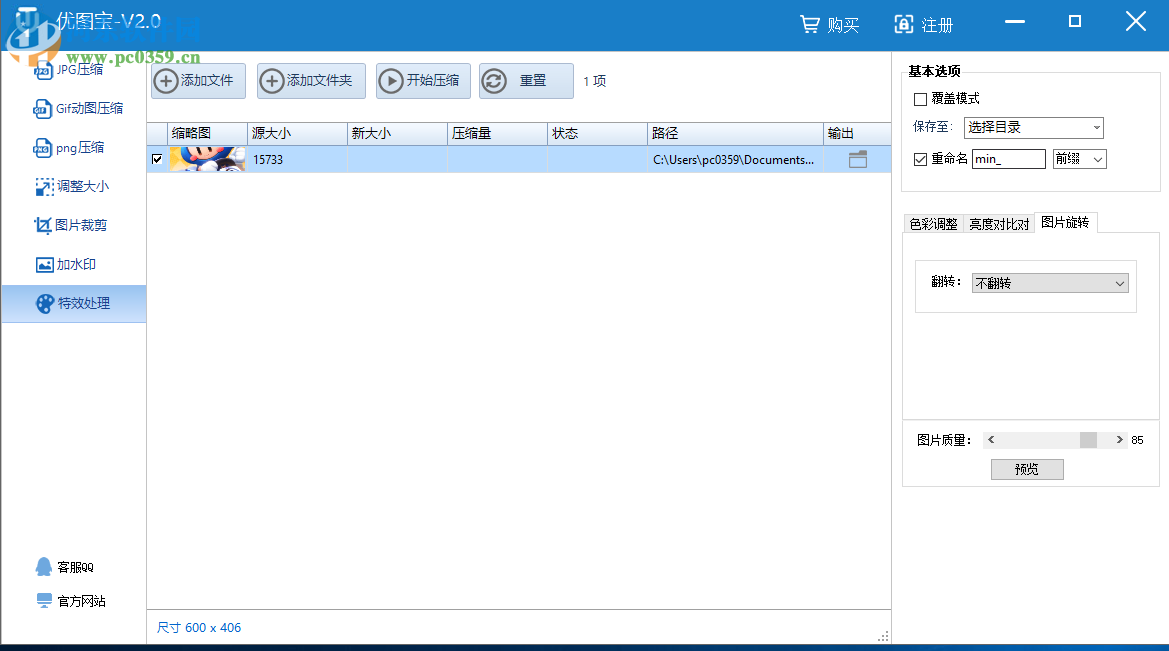Screen dimensions: 1169x651
Task: Uncheck the 重命名 checkbox
Action: [920, 159]
